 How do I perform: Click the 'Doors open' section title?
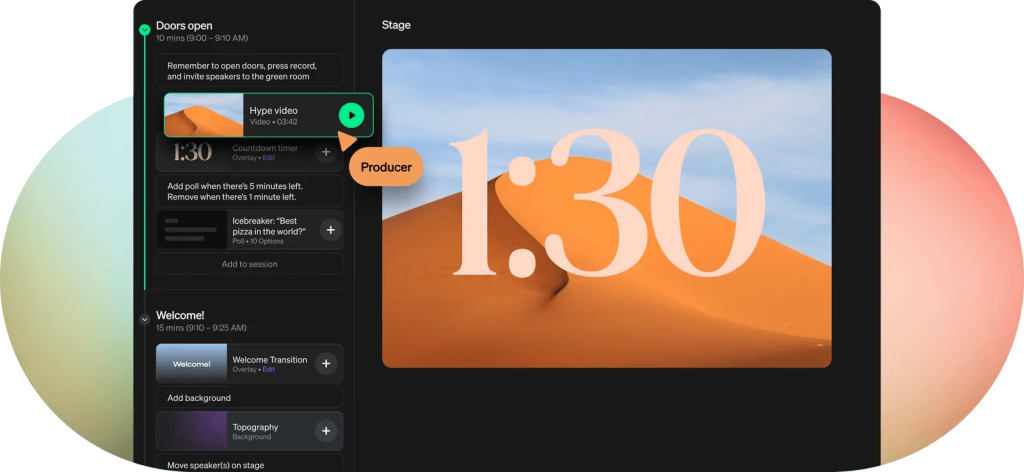coord(184,26)
